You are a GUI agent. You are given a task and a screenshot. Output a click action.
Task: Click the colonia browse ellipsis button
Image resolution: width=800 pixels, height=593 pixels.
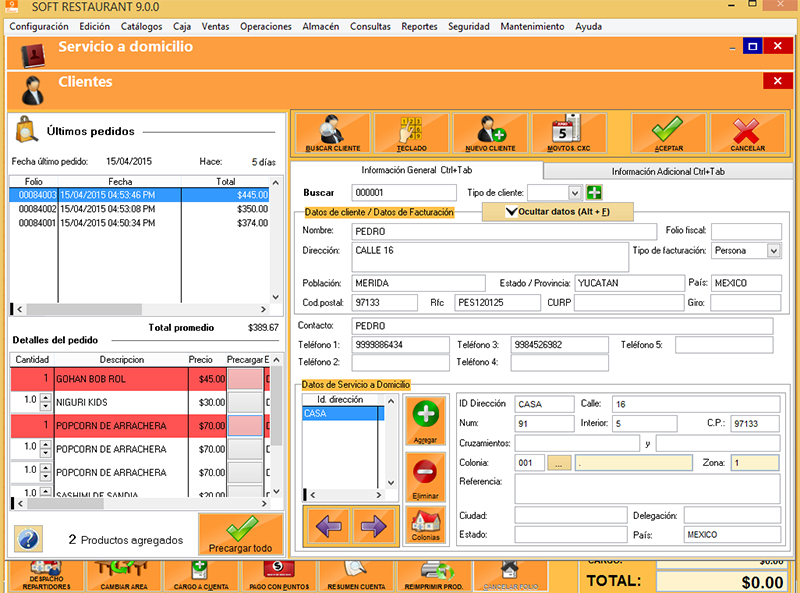pos(559,463)
